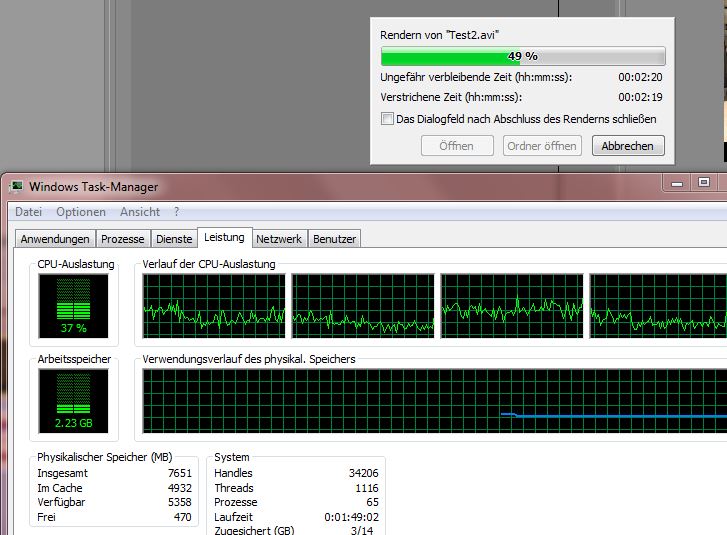Click the 'Ungefähr verbleibende Zeit' label

coord(476,77)
